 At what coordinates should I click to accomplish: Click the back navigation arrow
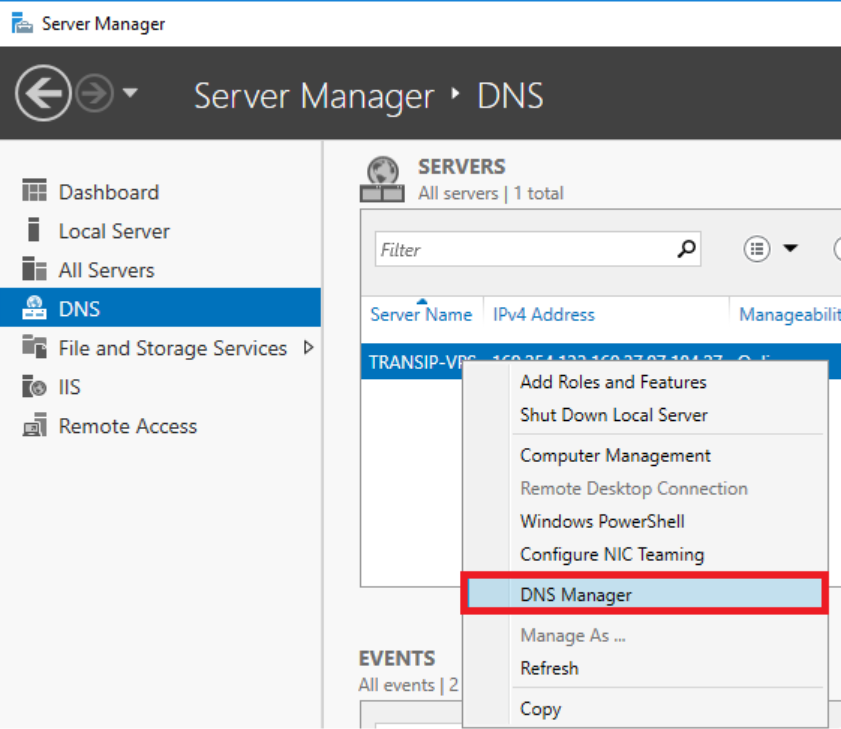click(x=42, y=95)
